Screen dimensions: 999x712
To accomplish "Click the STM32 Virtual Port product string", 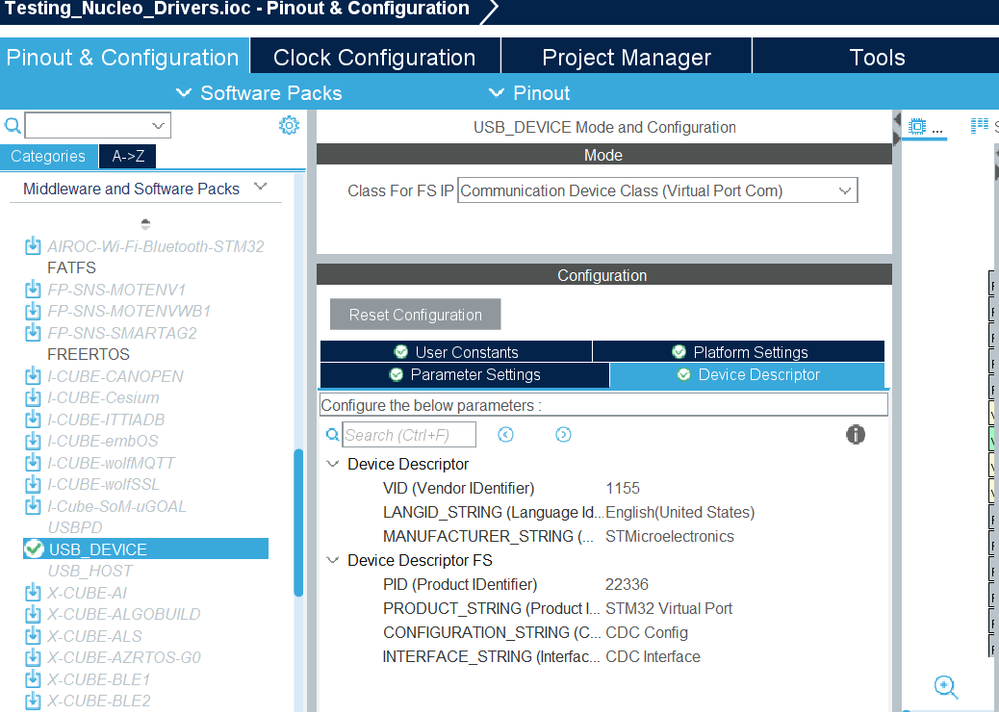I will click(669, 609).
